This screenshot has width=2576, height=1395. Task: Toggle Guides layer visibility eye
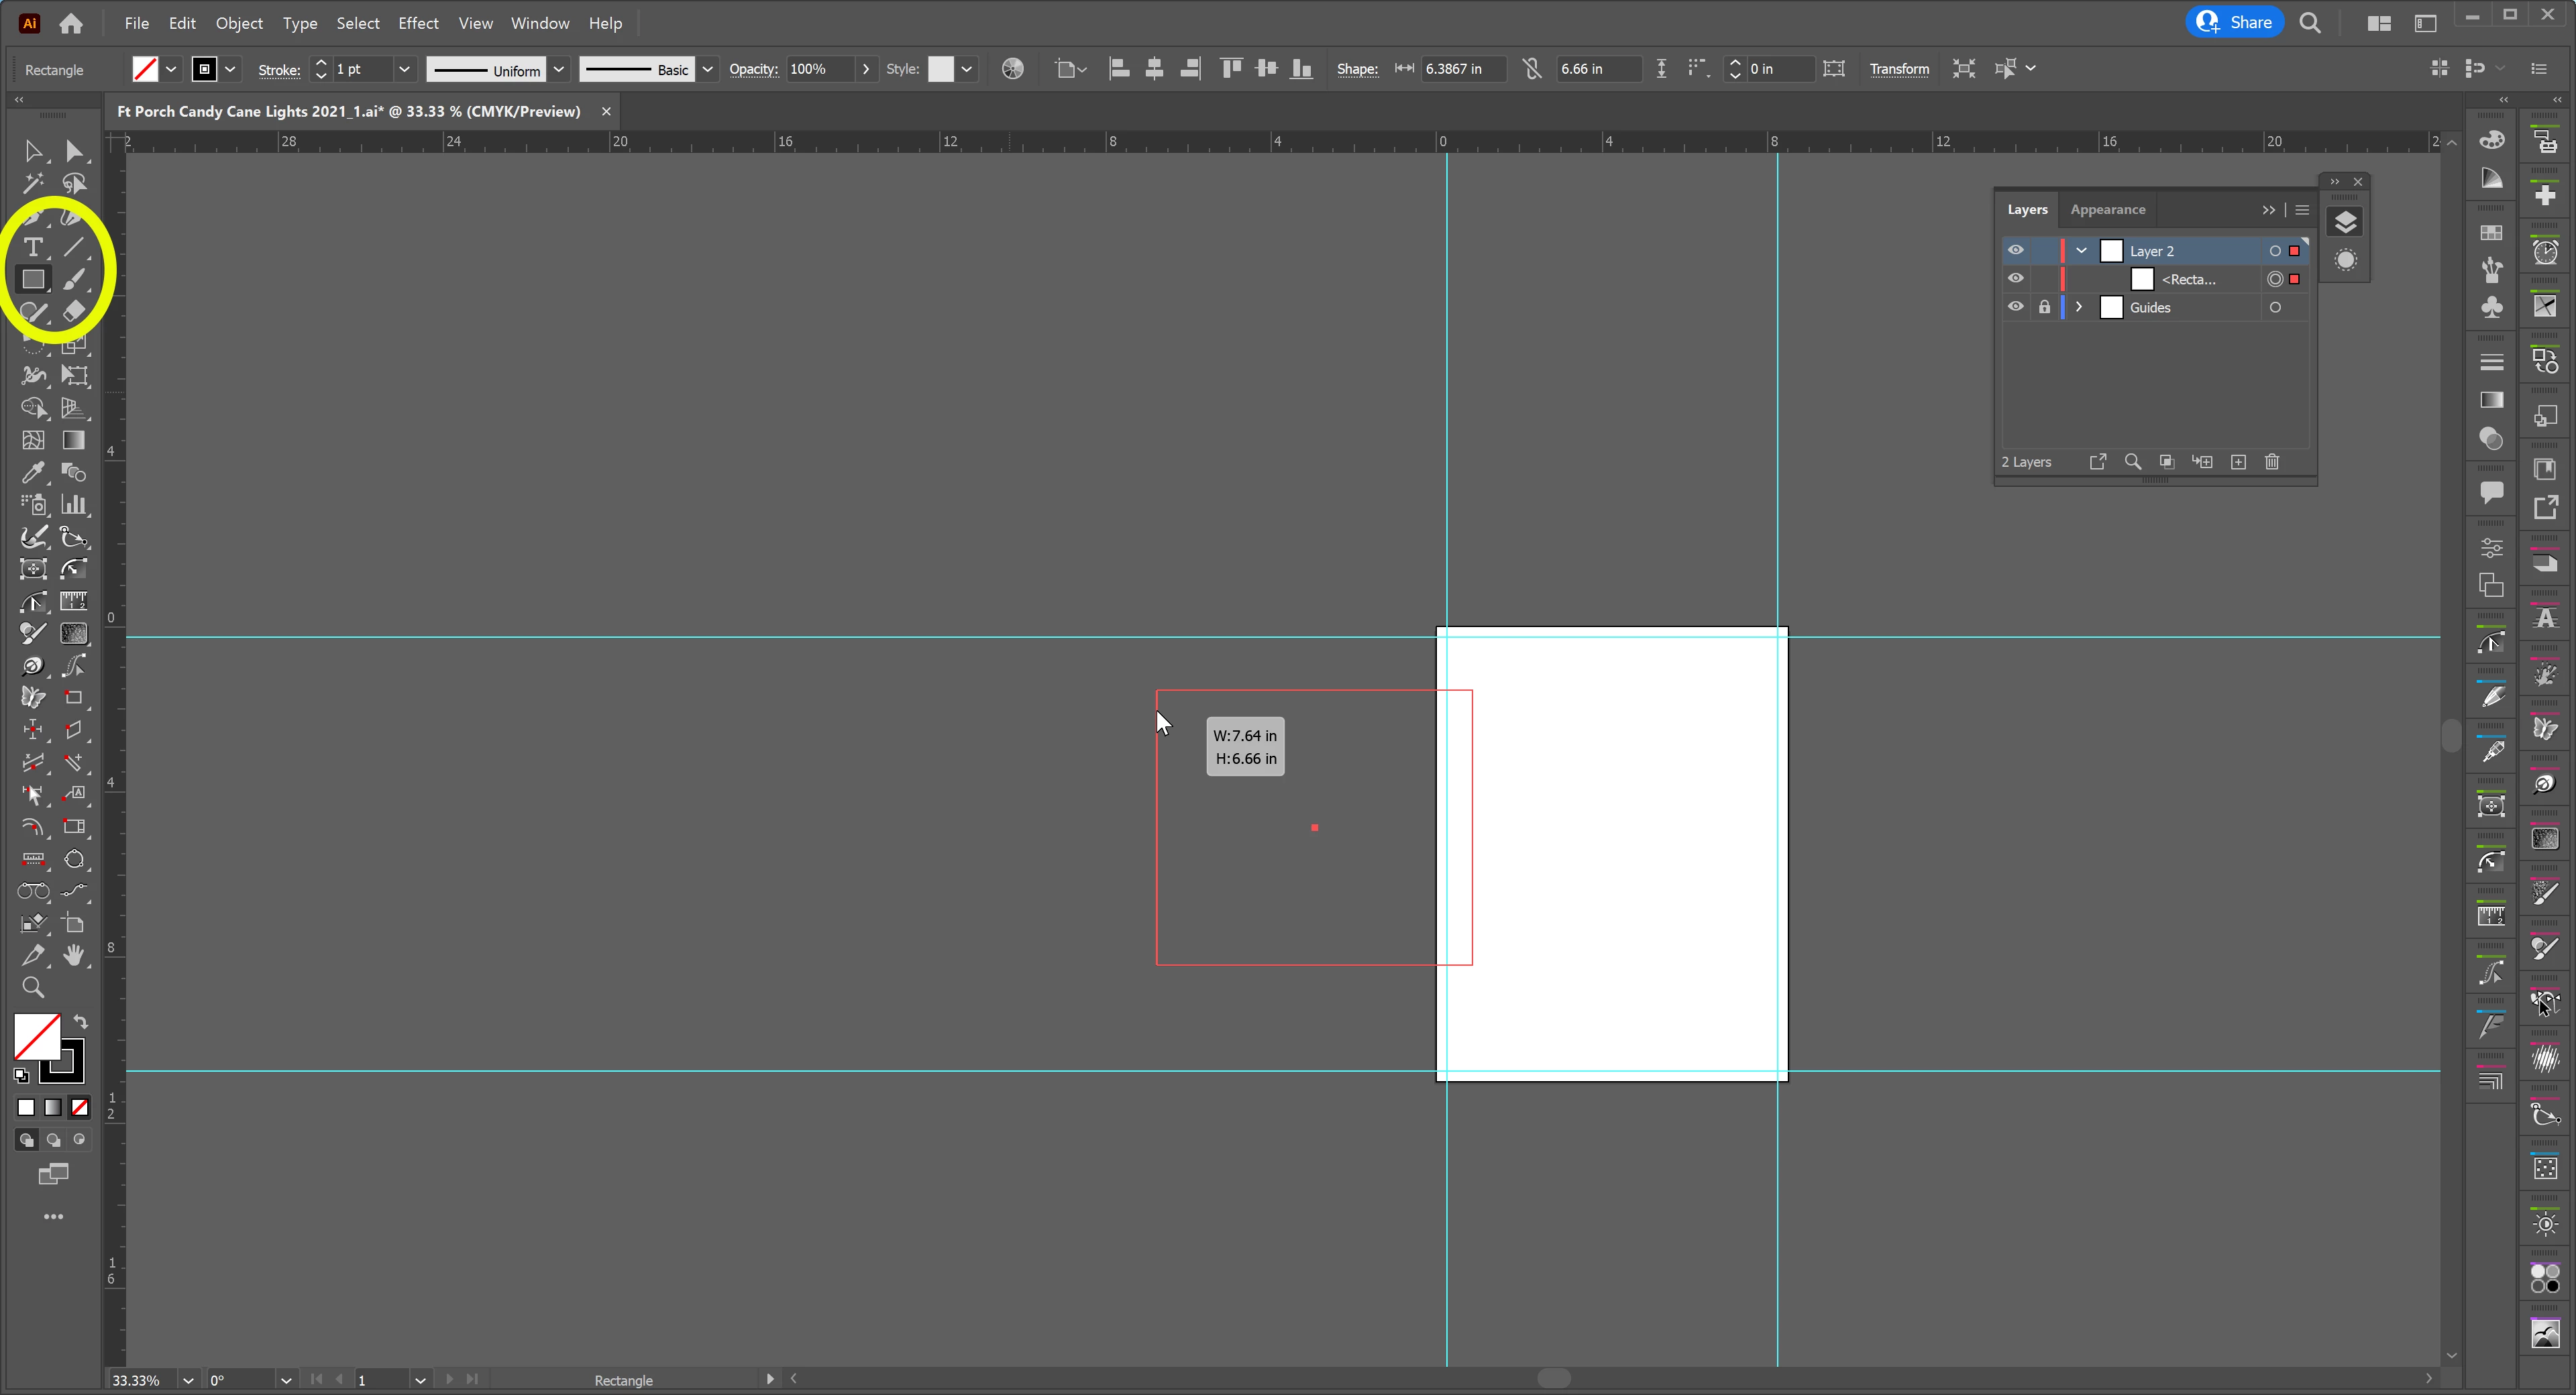[2016, 307]
